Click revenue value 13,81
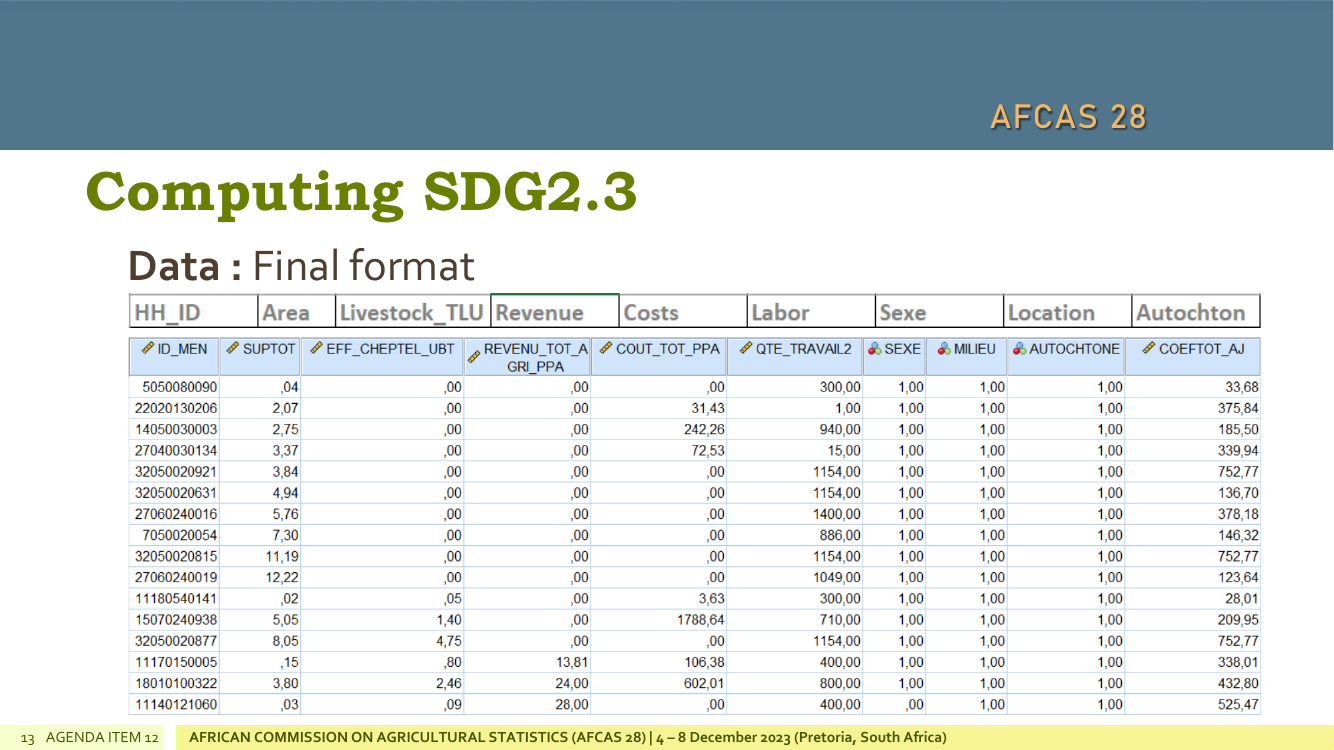 [572, 662]
